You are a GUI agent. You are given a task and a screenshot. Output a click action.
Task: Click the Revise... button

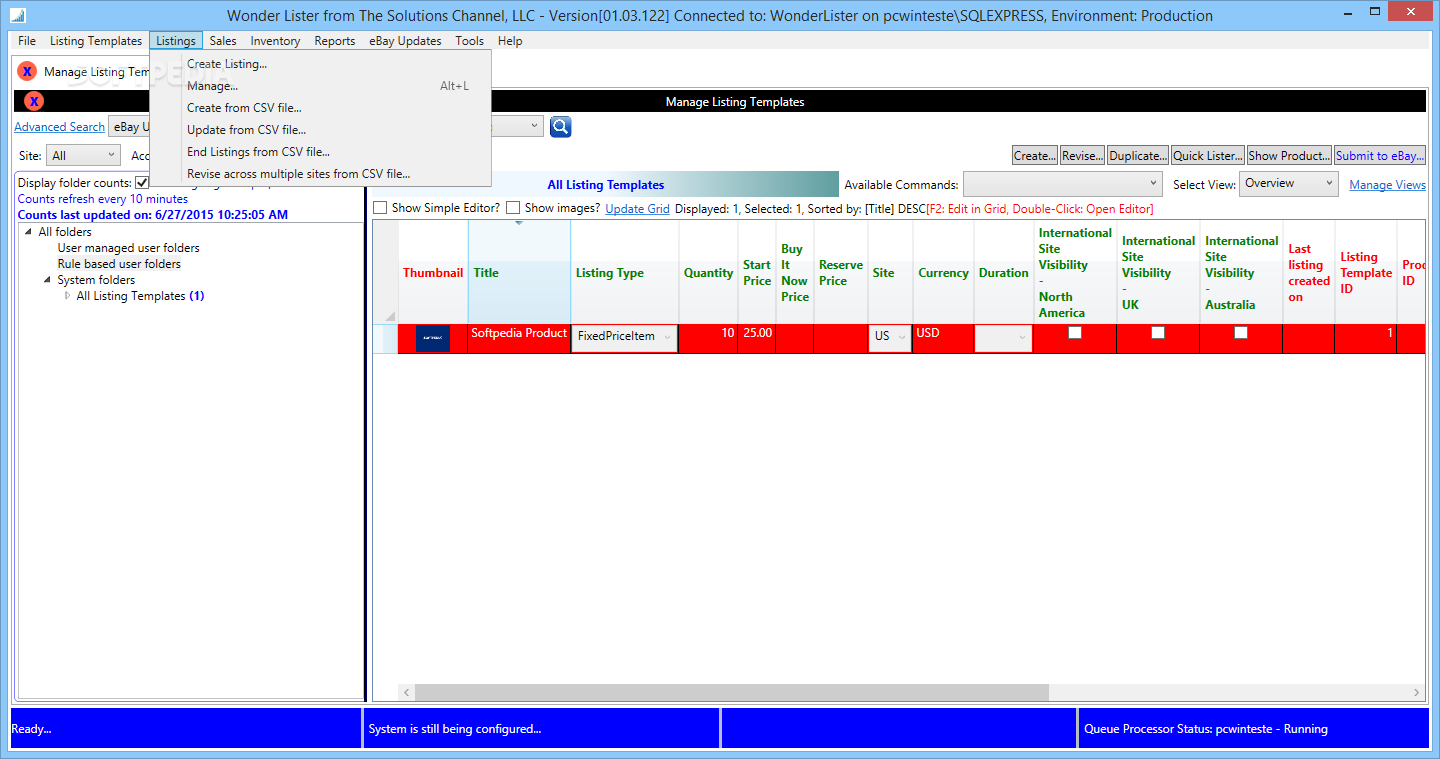click(1082, 156)
